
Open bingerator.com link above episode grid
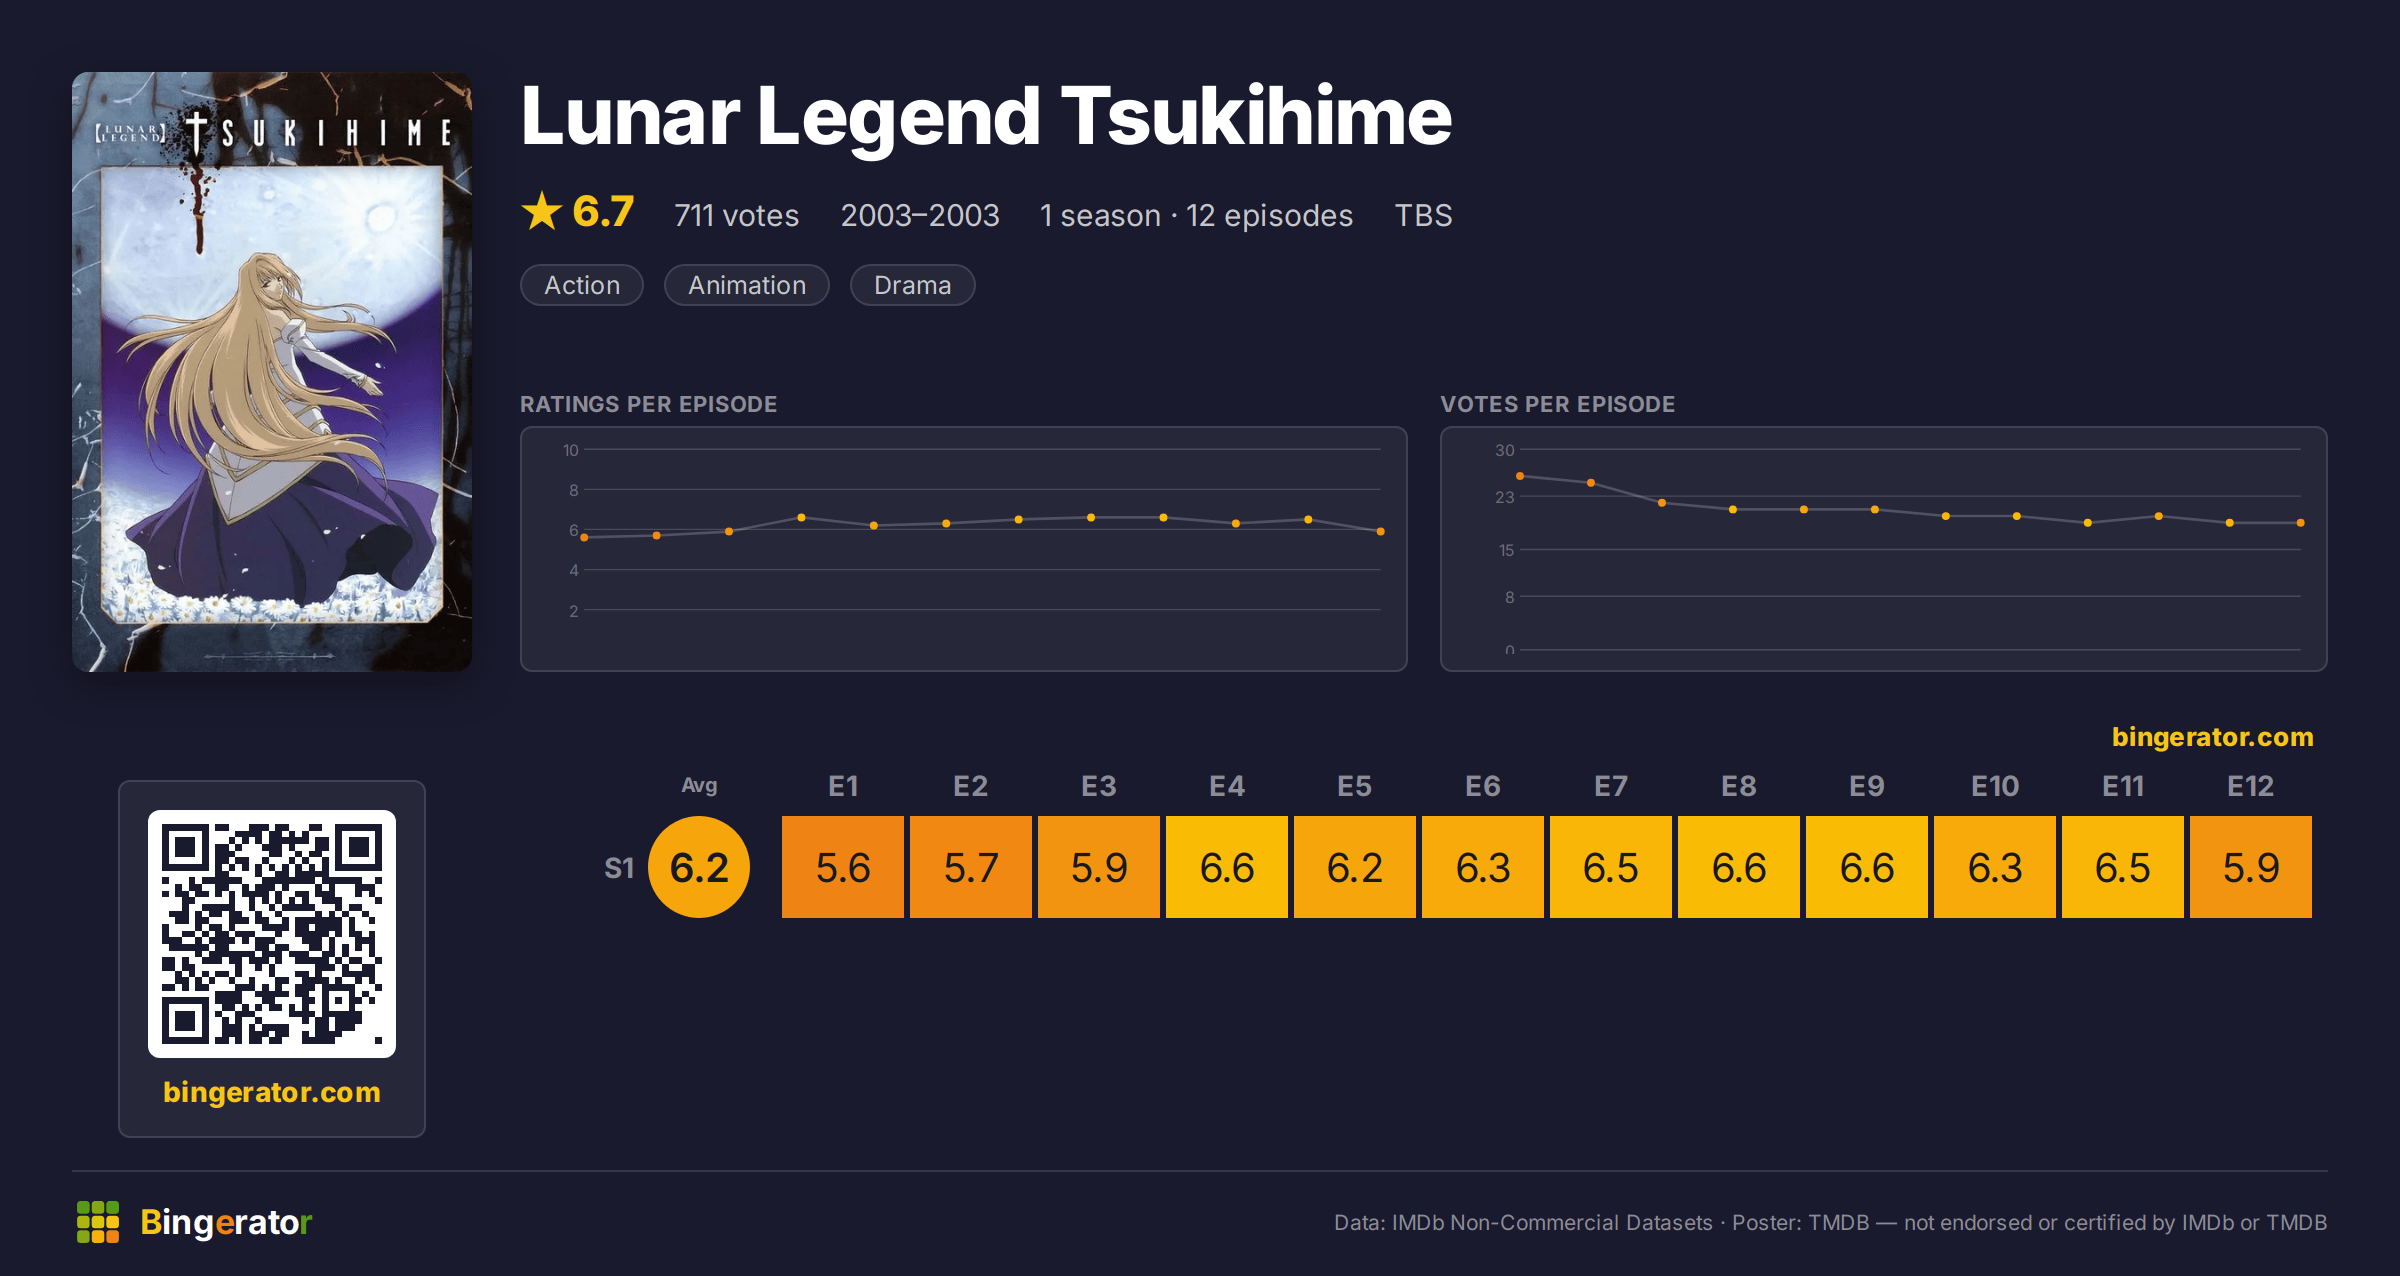(2212, 737)
